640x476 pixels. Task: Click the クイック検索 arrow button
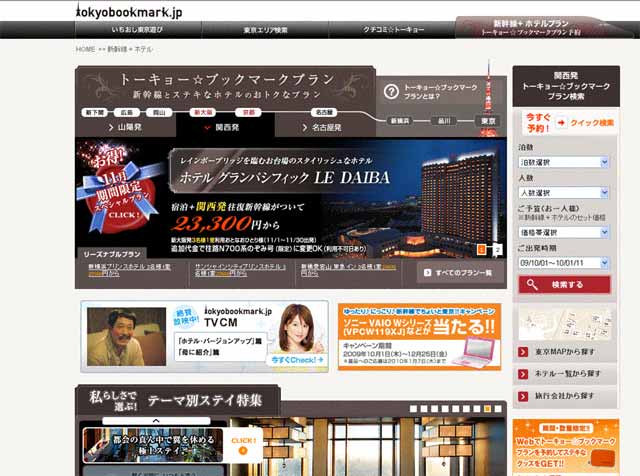point(561,122)
